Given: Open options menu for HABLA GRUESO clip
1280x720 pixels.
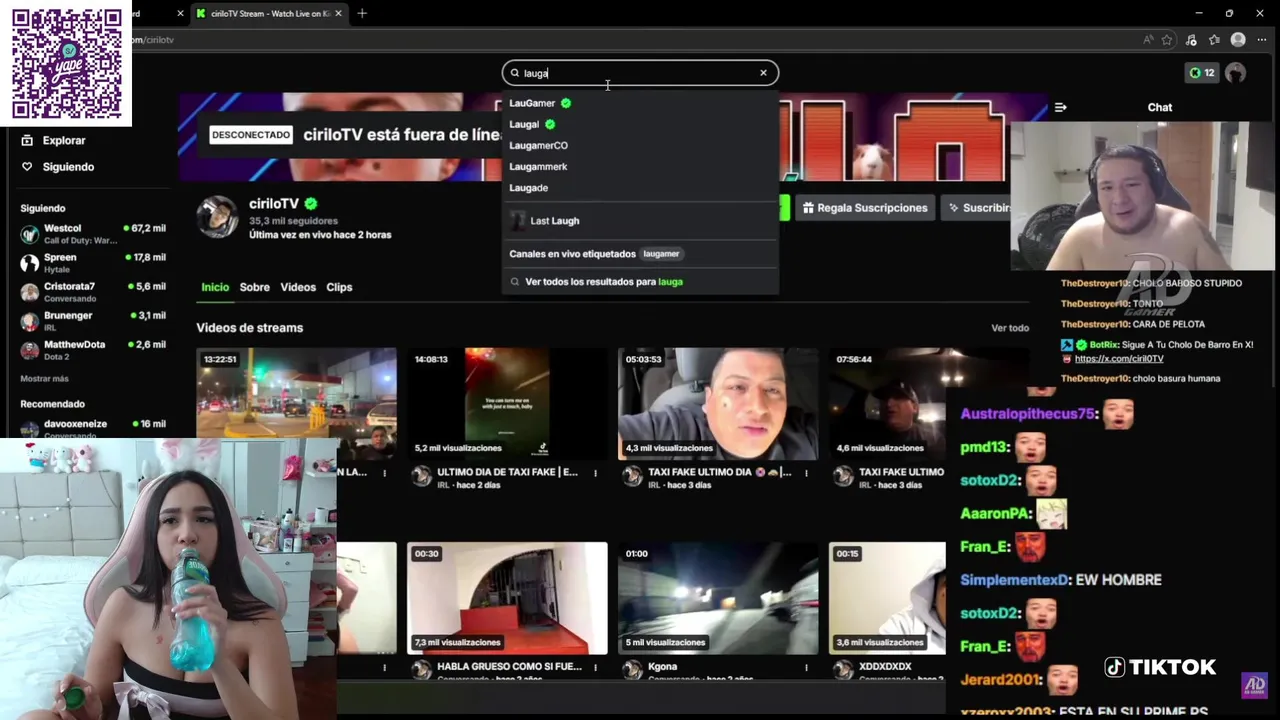Looking at the screenshot, I should [x=595, y=667].
